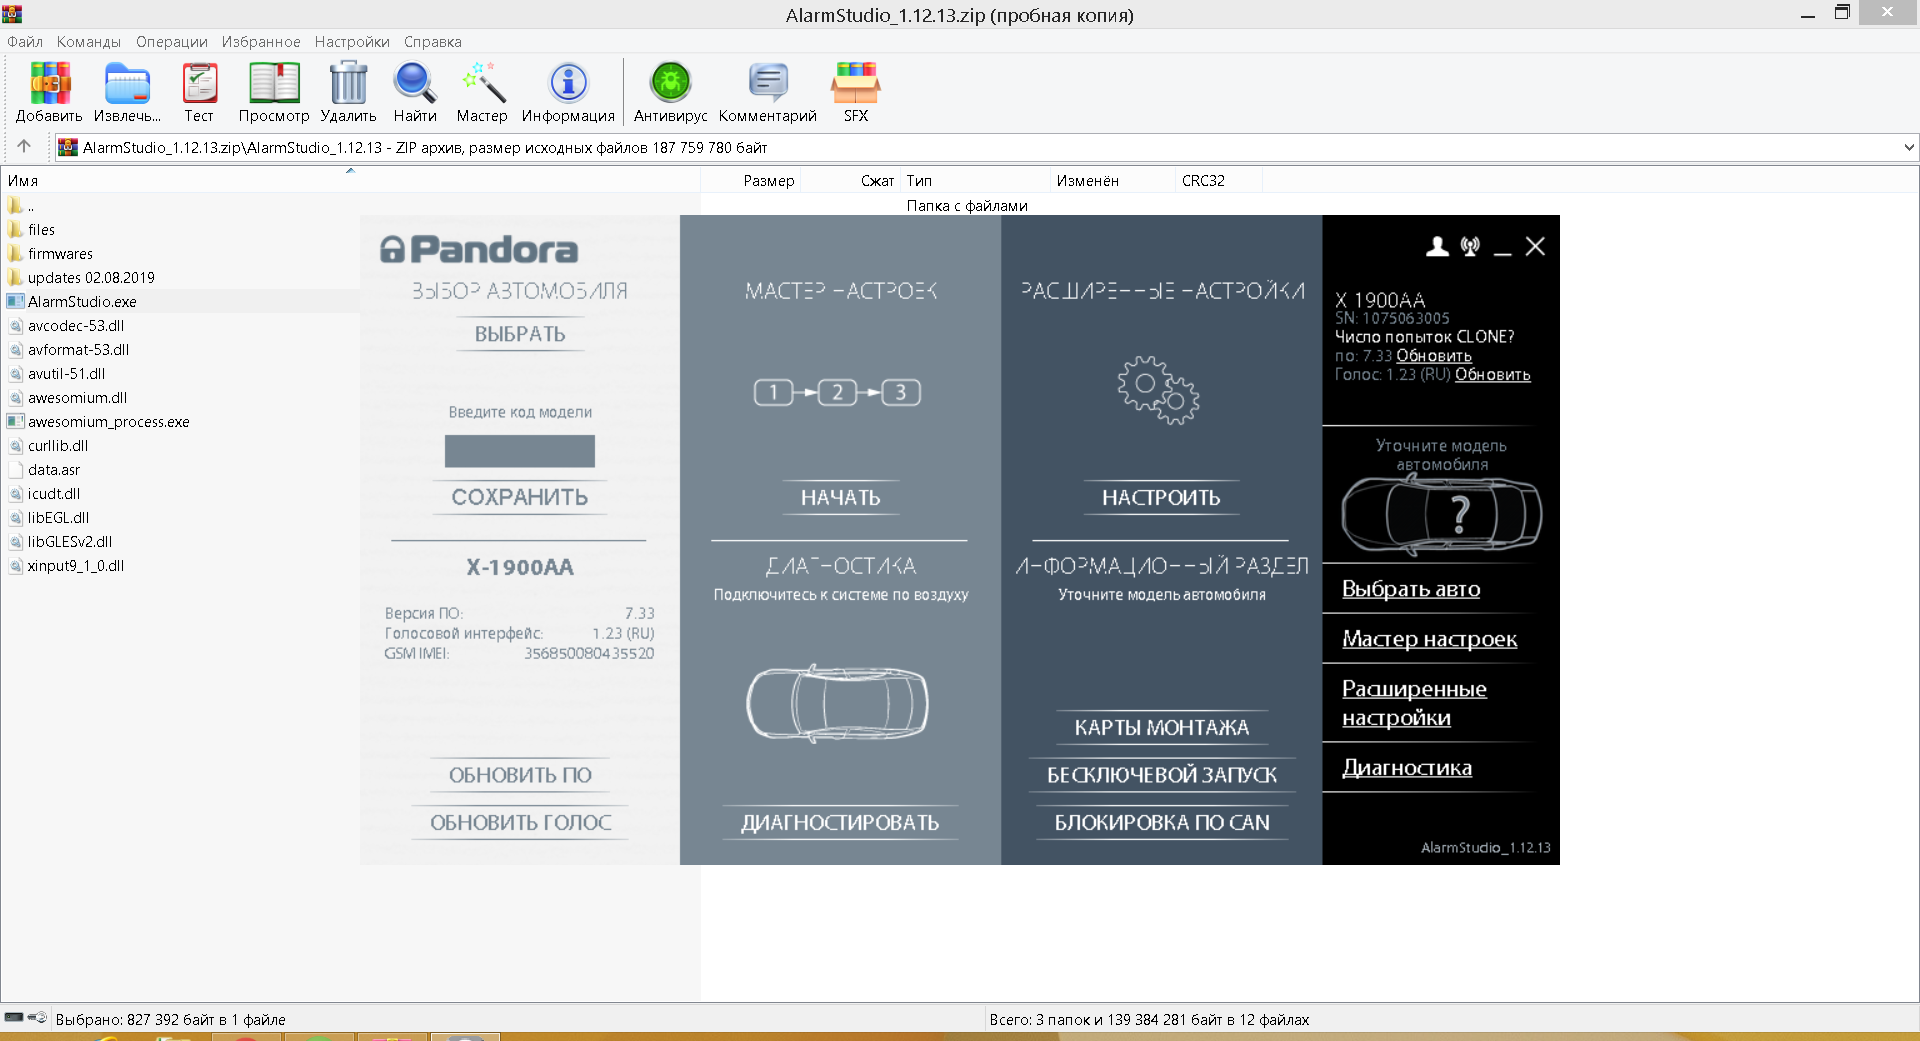
Task: Open the archive Comment icon
Action: click(767, 84)
